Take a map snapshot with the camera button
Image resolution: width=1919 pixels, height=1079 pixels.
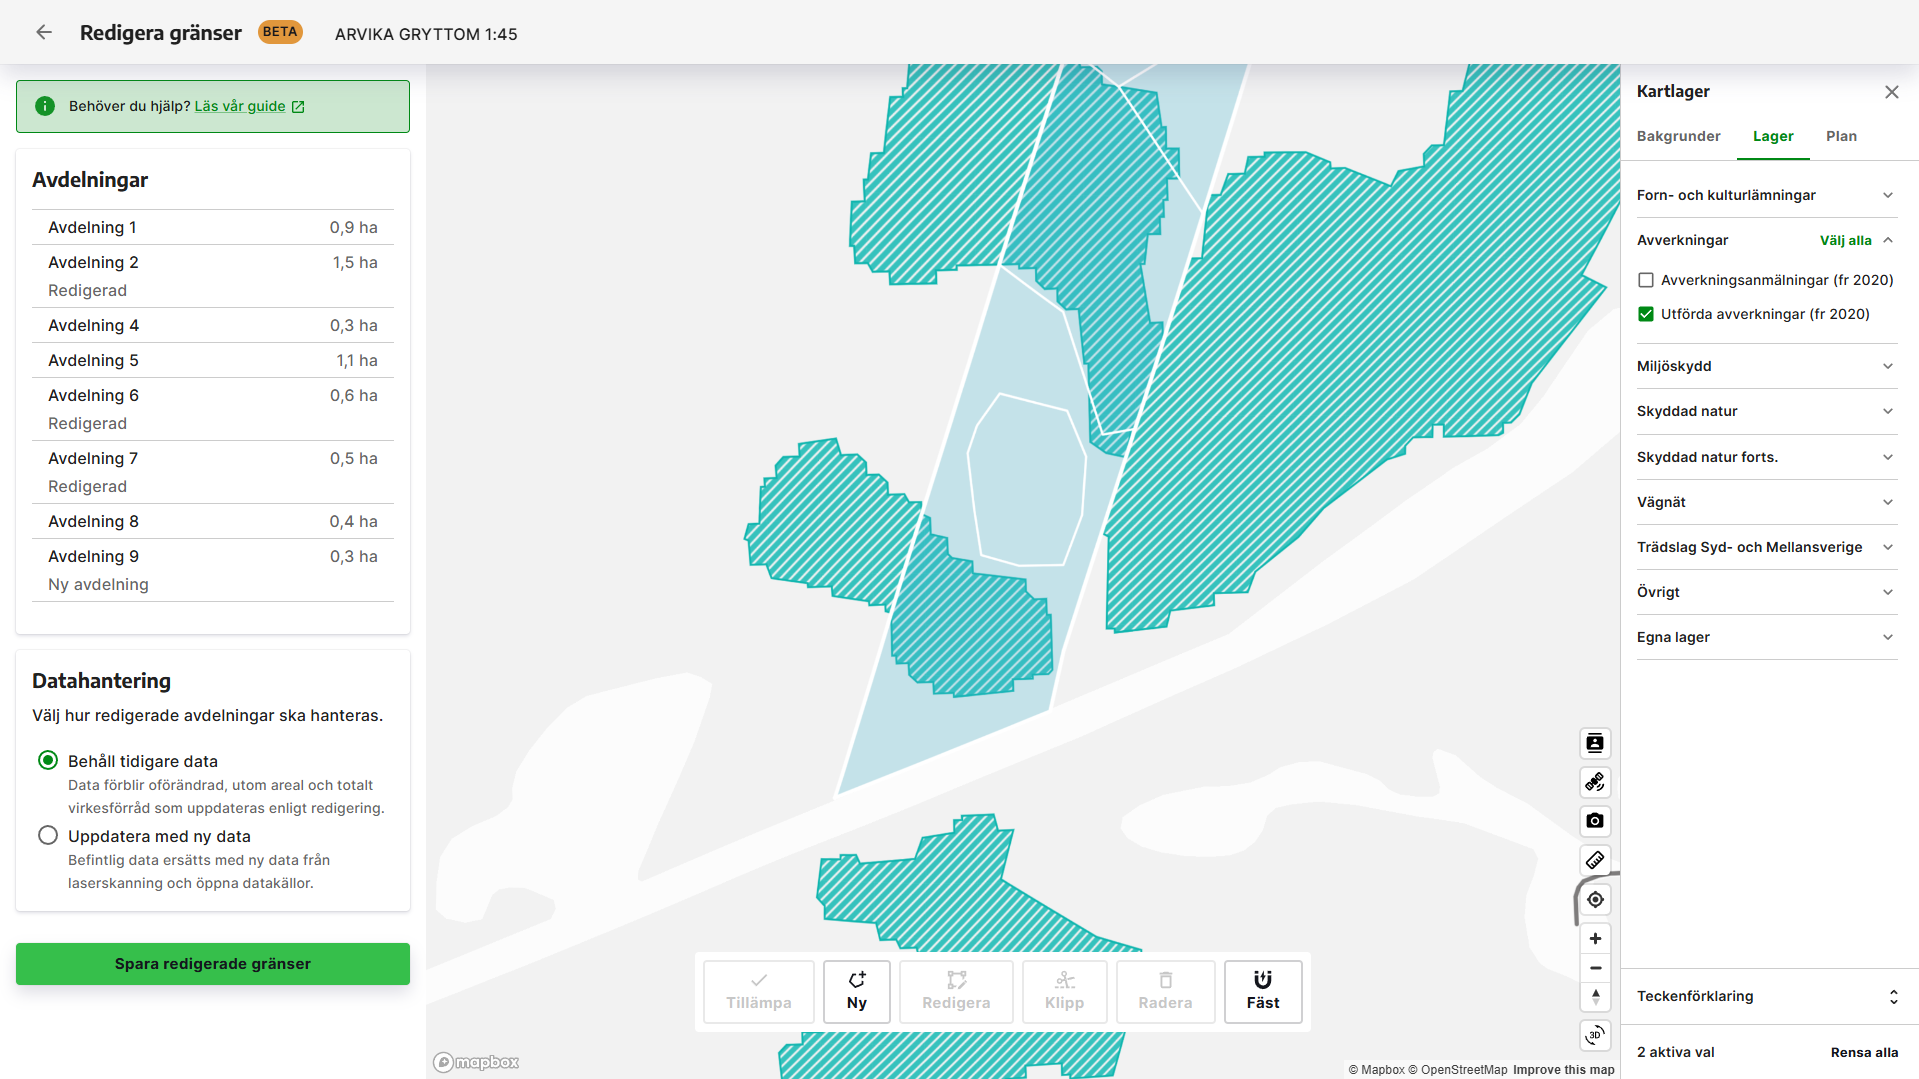1595,821
